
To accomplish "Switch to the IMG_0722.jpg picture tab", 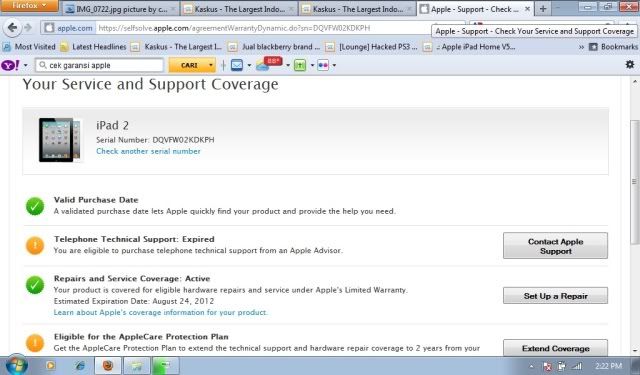I will click(121, 9).
